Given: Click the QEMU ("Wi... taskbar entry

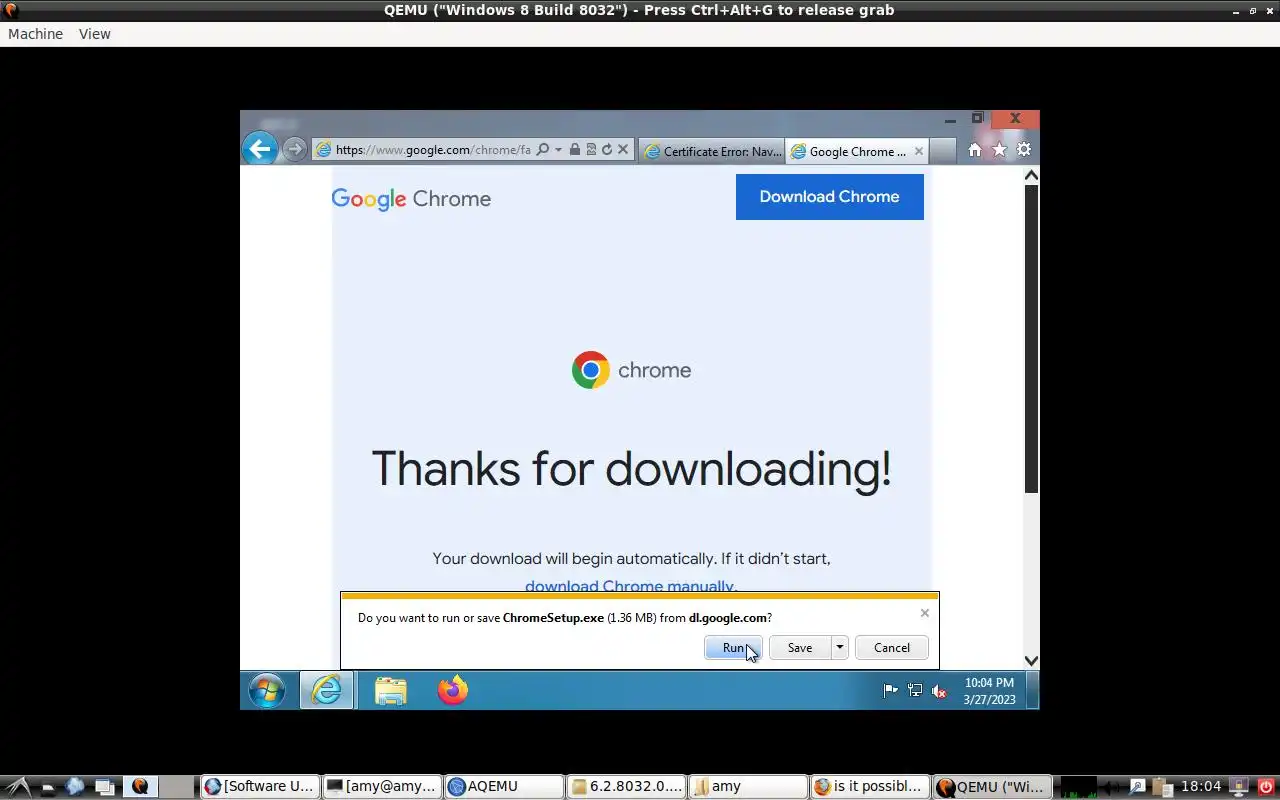Looking at the screenshot, I should click(x=992, y=787).
